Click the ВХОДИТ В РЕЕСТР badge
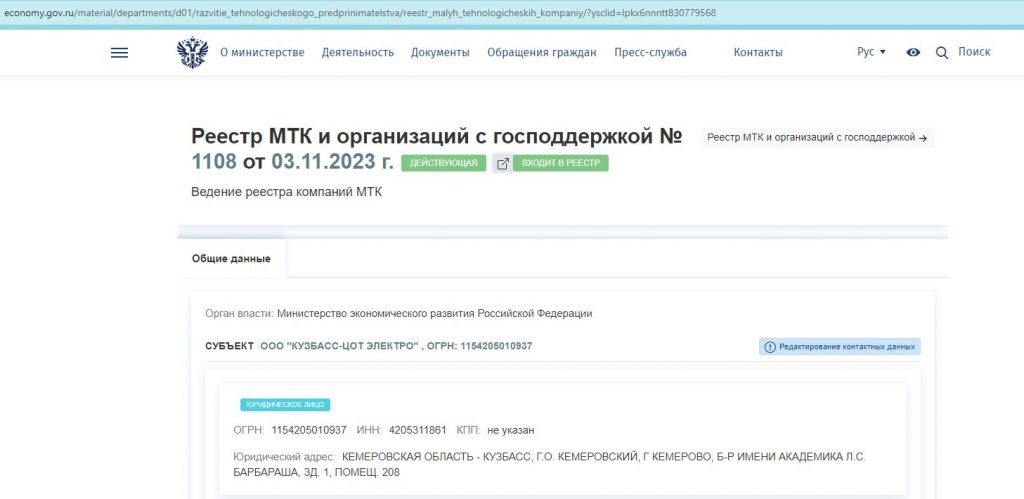1024x499 pixels. [560, 163]
